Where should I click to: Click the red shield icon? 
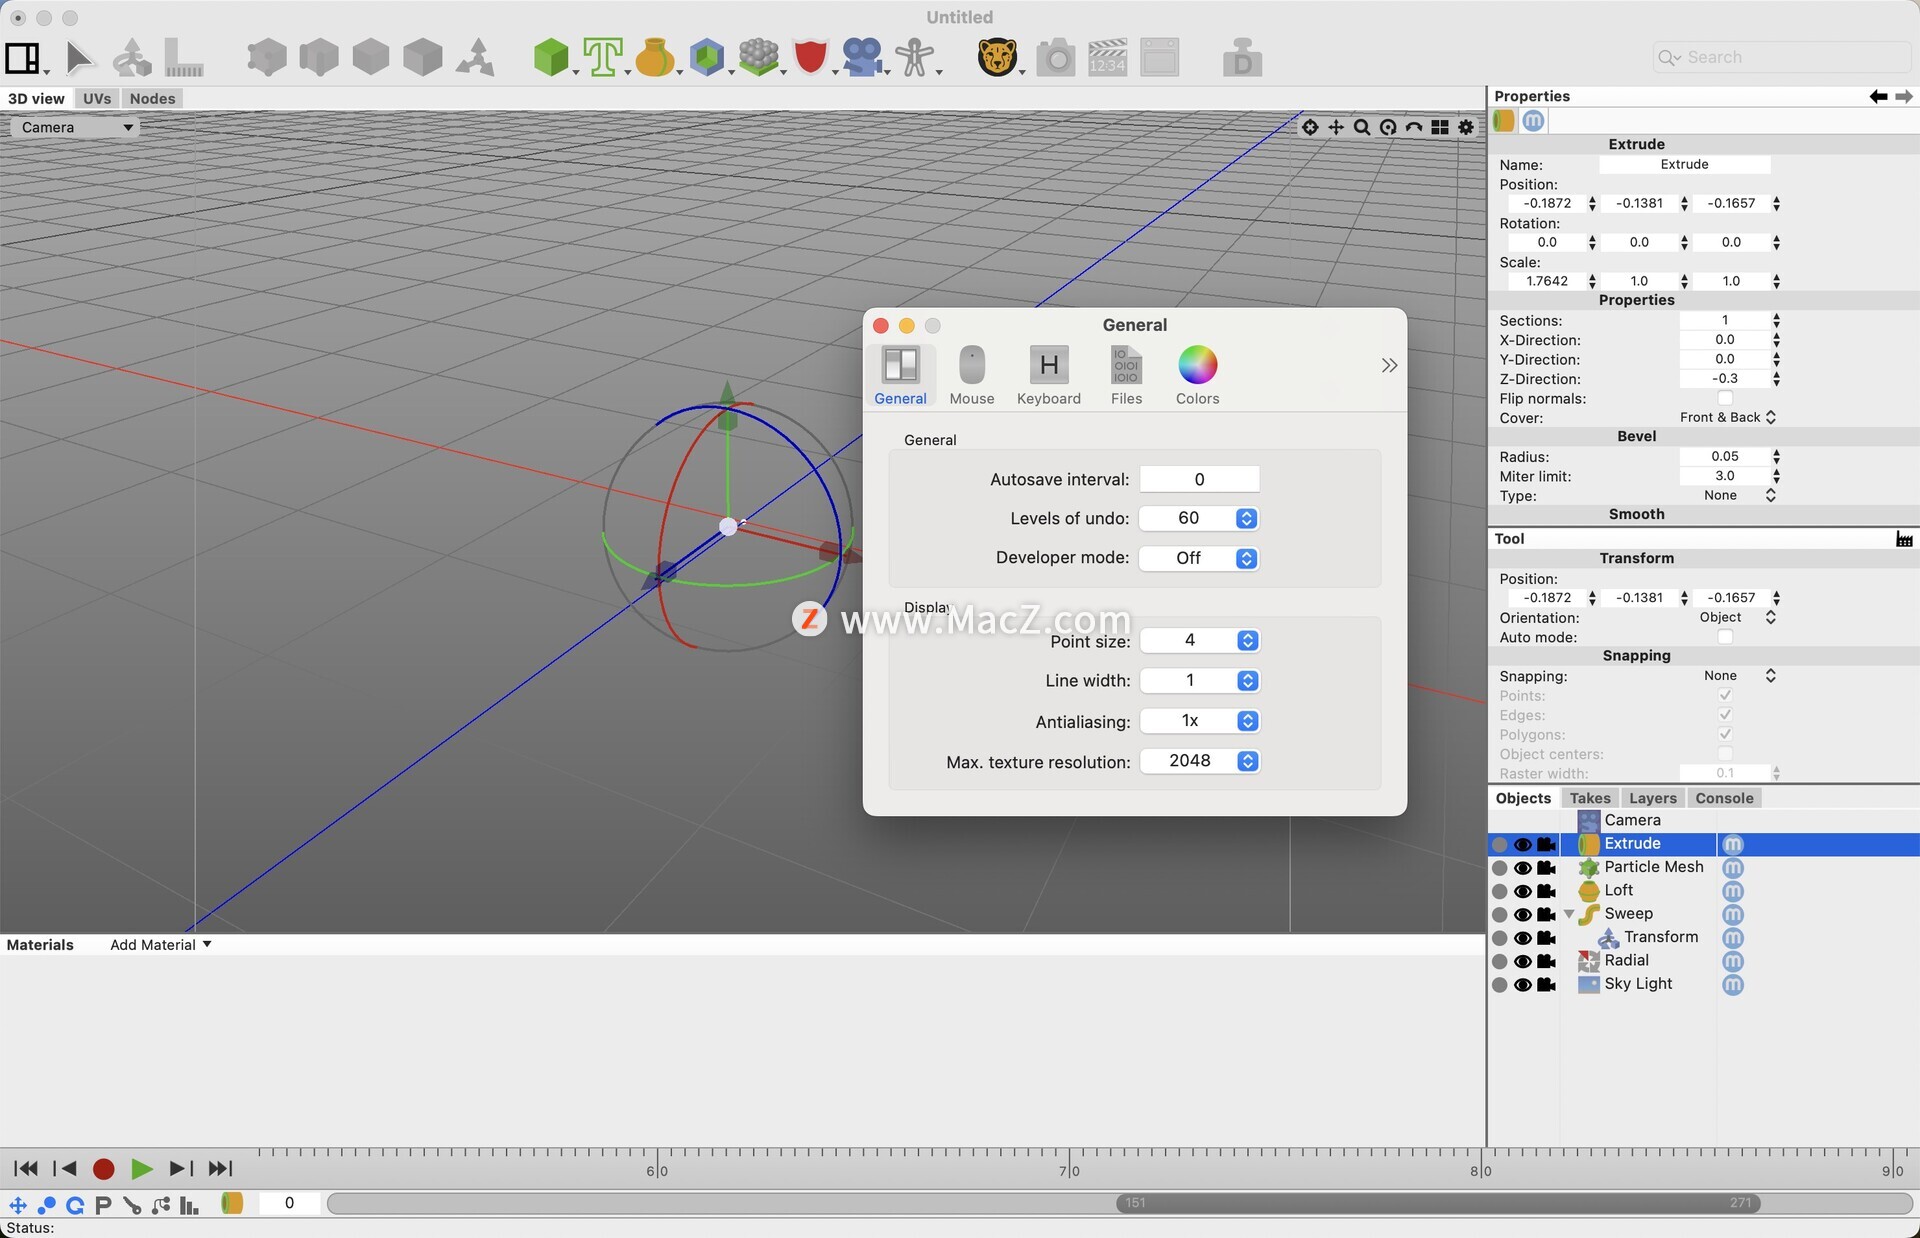[811, 58]
